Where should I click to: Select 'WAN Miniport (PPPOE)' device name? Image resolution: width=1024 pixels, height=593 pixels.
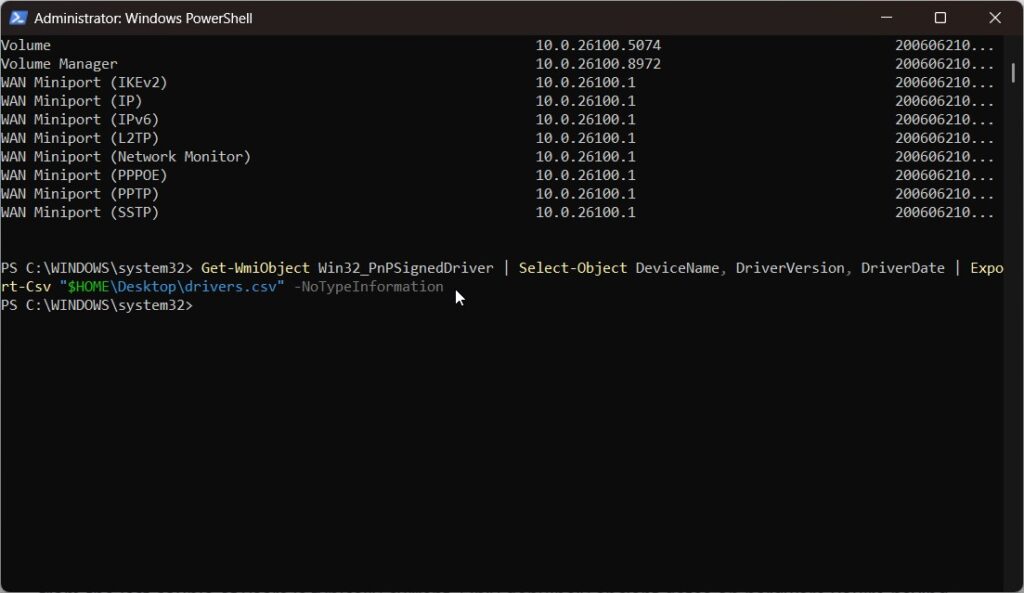click(x=84, y=175)
